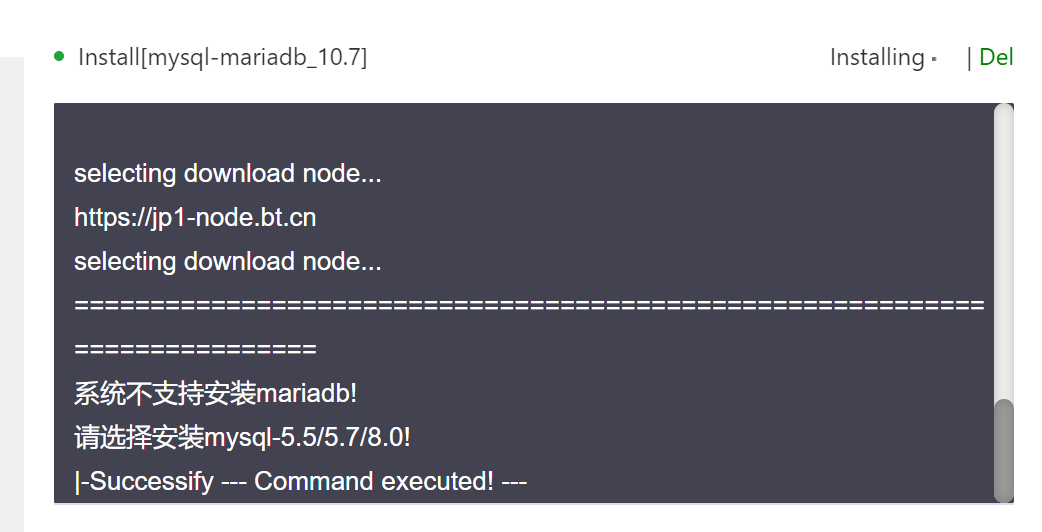
Task: Grab the log panel scrollbar thumb
Action: click(1003, 449)
